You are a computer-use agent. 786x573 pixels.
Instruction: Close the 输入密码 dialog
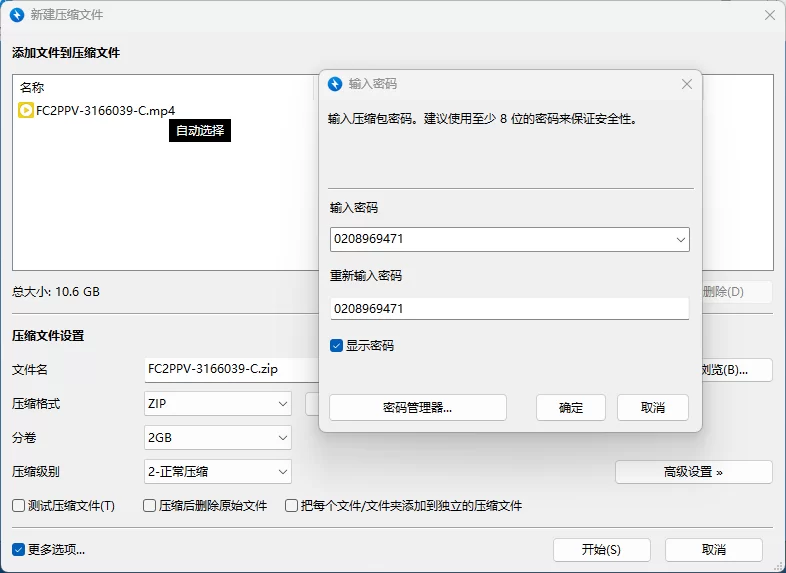pos(686,84)
